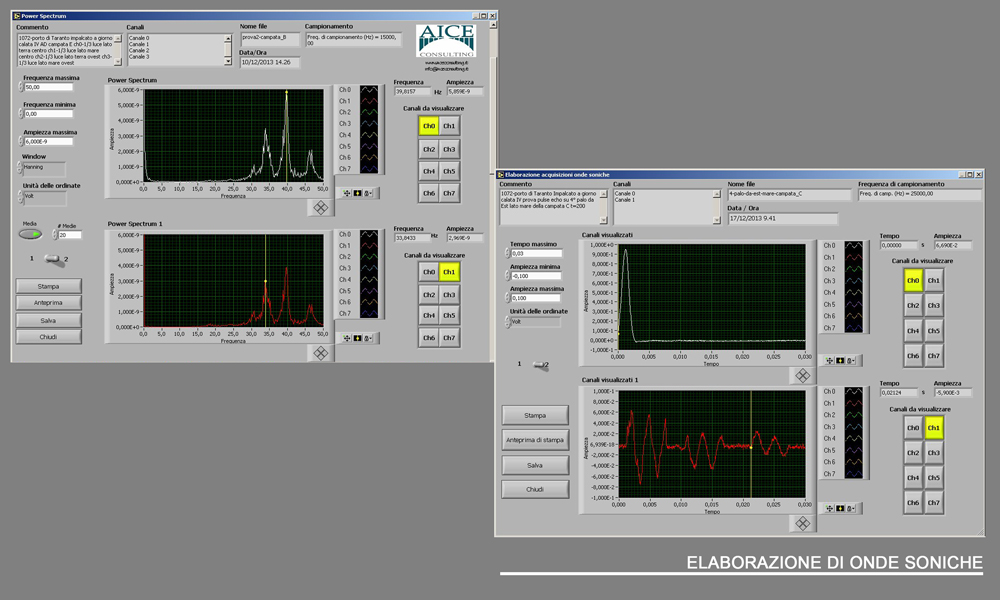The height and width of the screenshot is (600, 1000).
Task: Select the zoom tool under the Canali visualizzati 1 graph
Action: tap(840, 508)
